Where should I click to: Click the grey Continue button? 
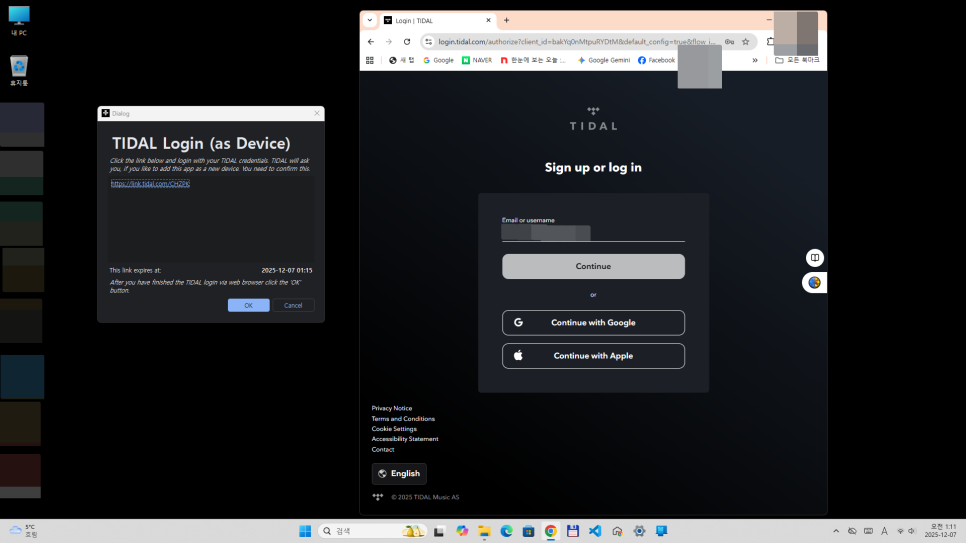(x=593, y=266)
